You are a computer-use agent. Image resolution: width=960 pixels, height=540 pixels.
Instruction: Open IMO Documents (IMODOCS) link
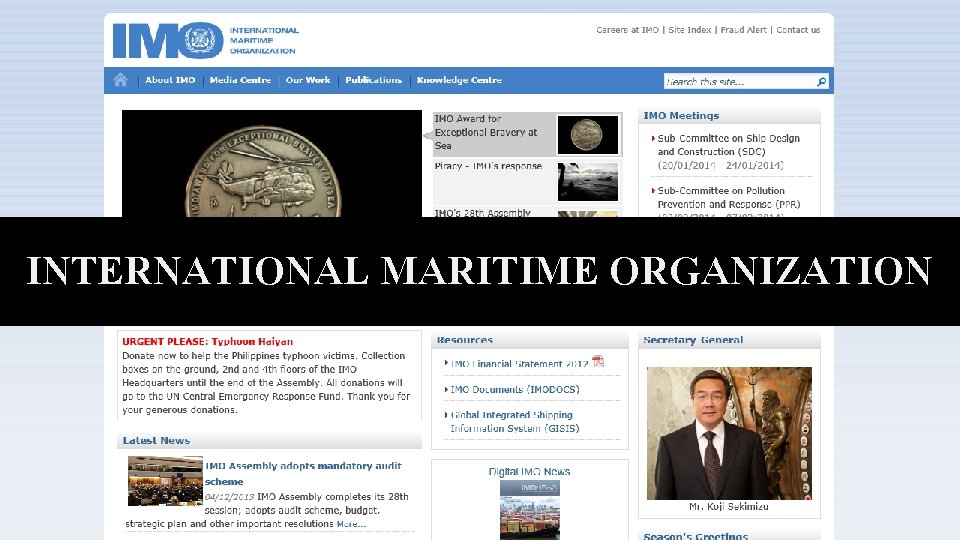[515, 389]
